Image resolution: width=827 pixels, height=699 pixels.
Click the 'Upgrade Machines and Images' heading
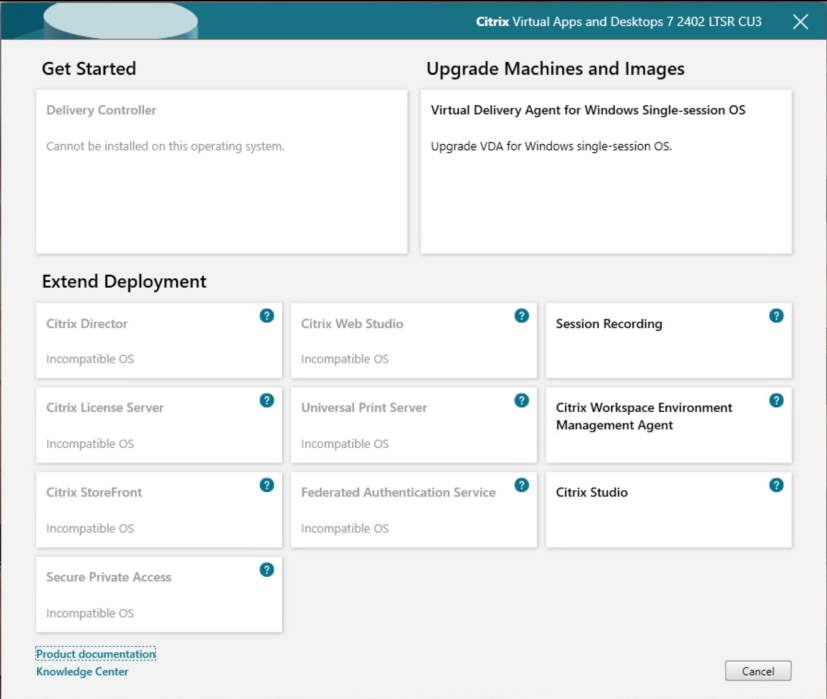point(555,69)
